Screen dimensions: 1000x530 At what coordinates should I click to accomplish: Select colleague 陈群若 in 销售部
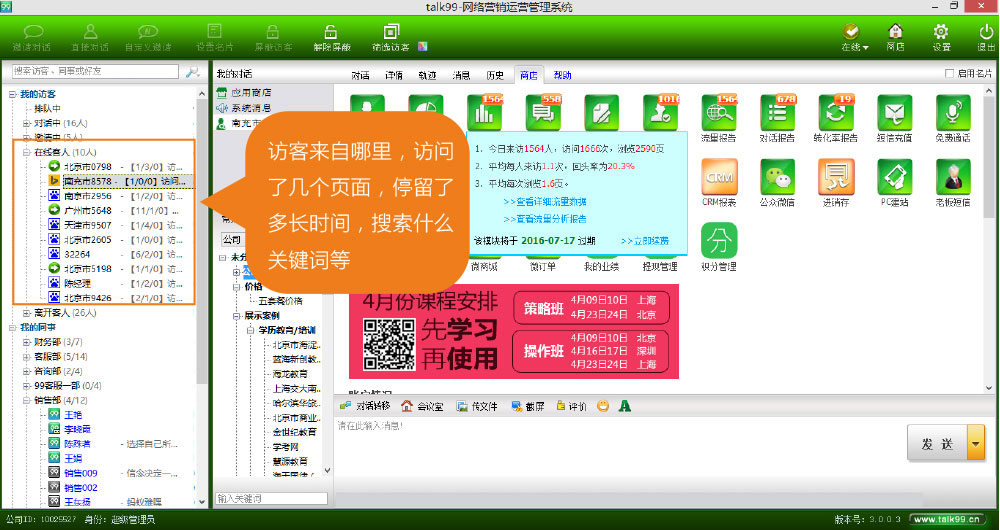tap(77, 444)
